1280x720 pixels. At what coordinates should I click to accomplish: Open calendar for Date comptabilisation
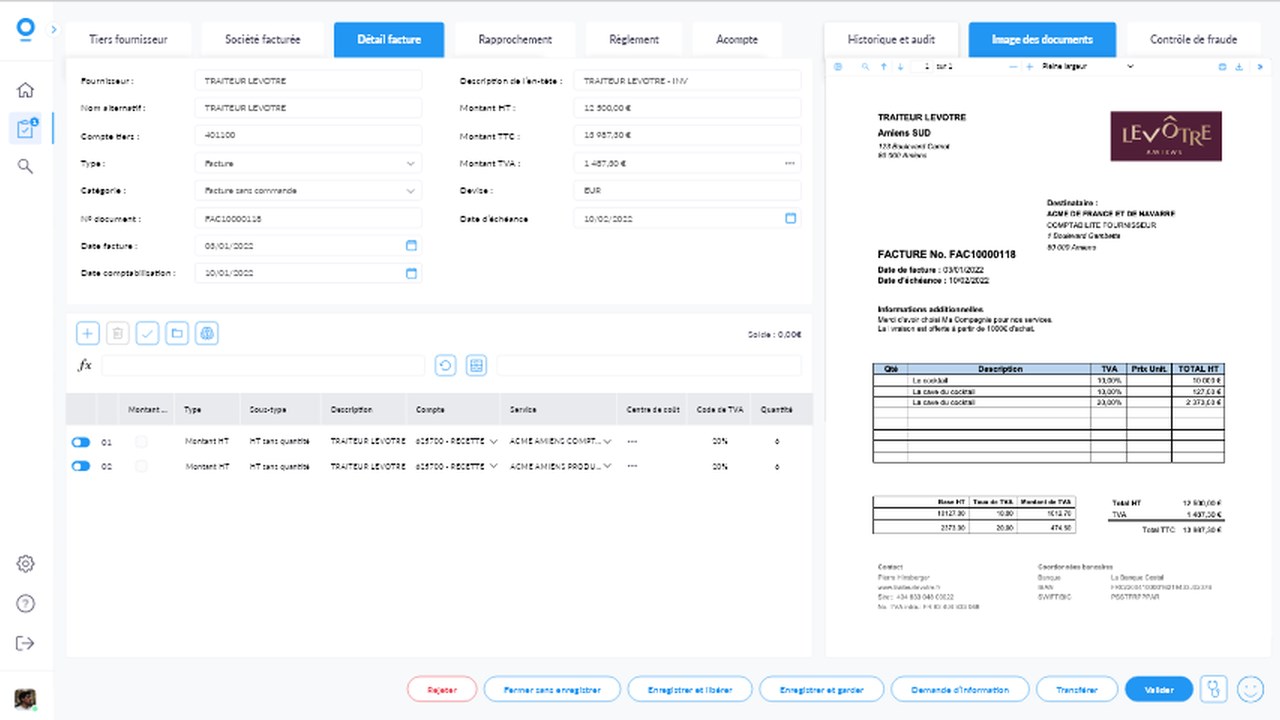(x=411, y=273)
